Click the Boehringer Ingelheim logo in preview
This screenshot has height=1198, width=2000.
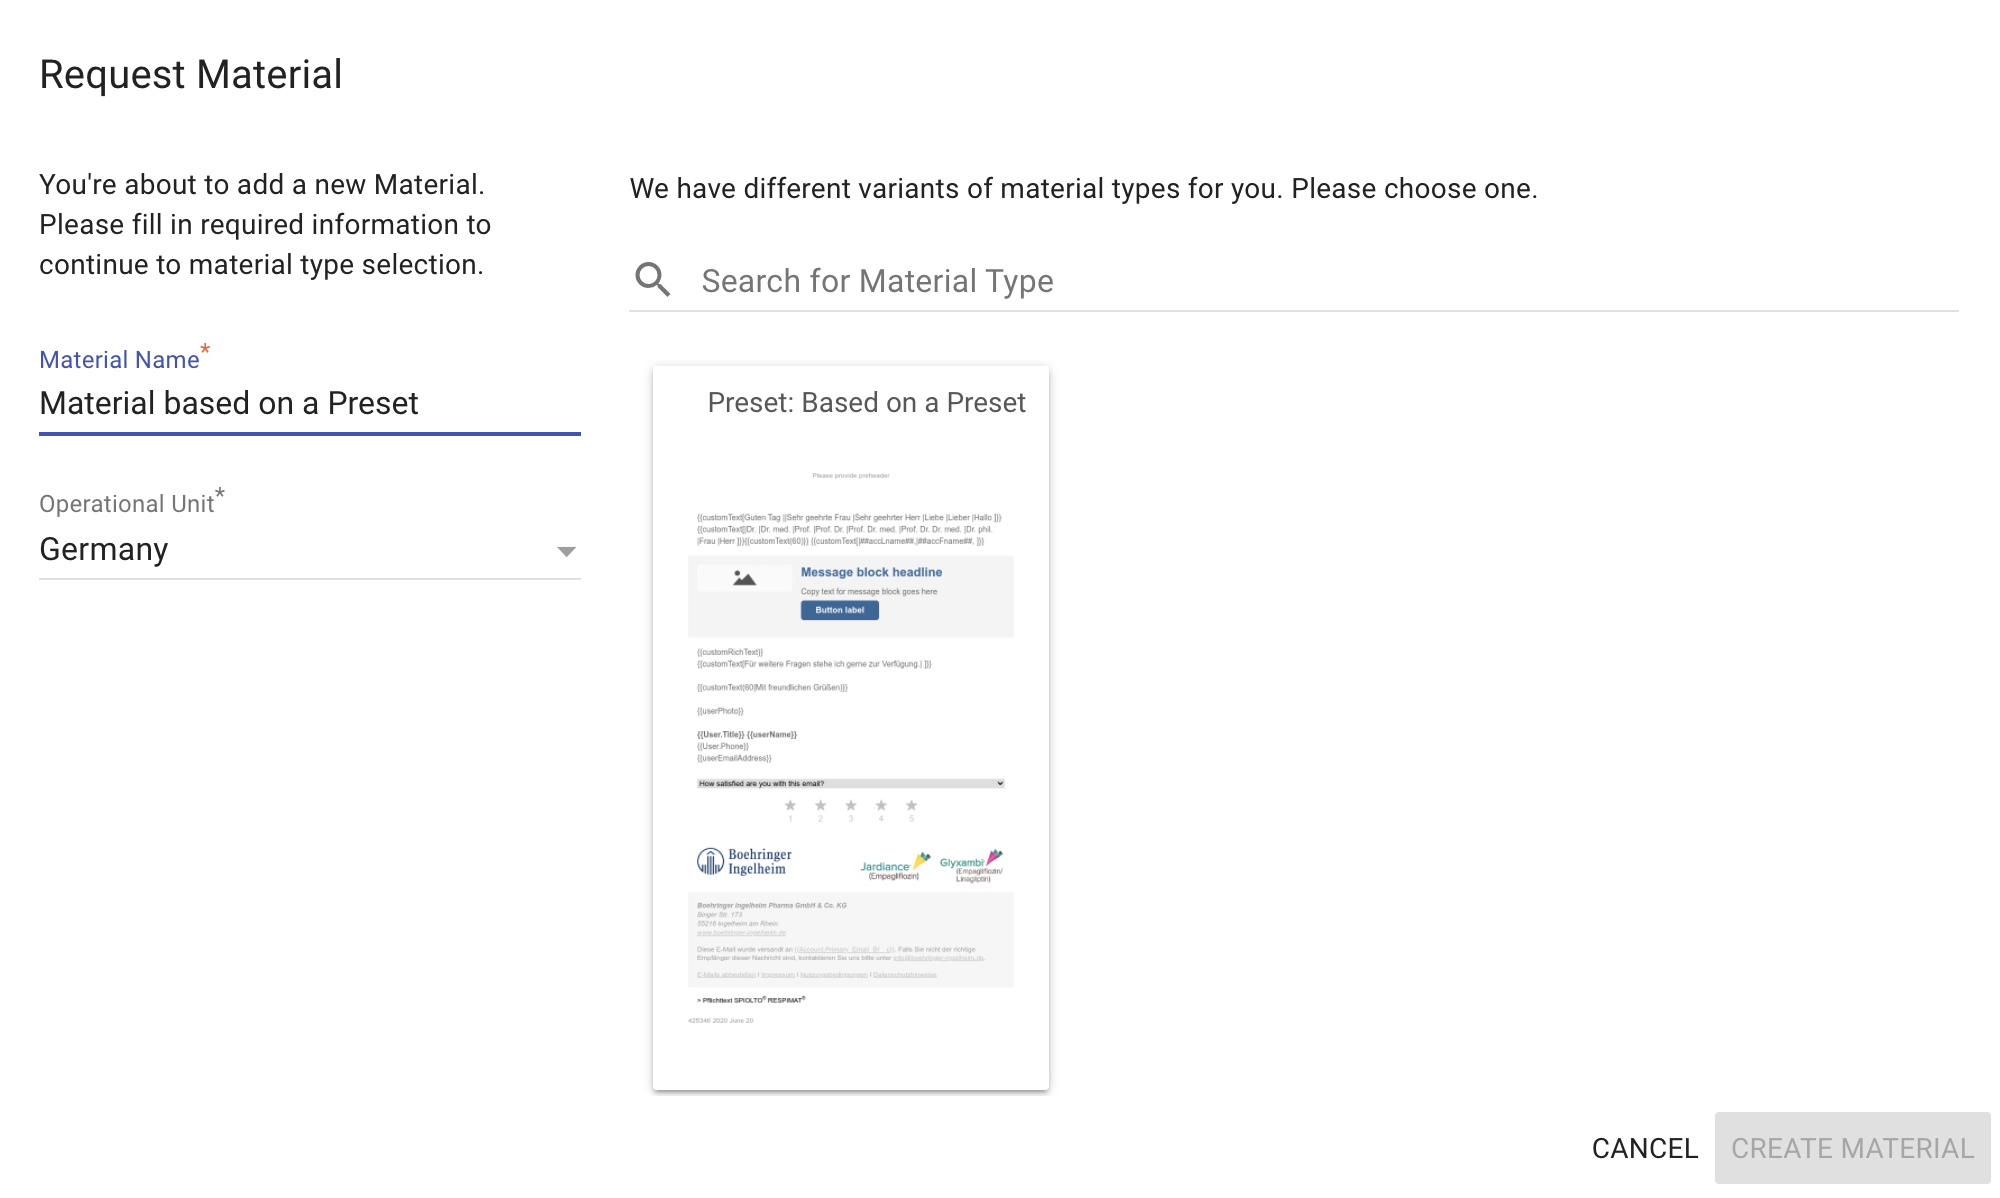(x=744, y=861)
